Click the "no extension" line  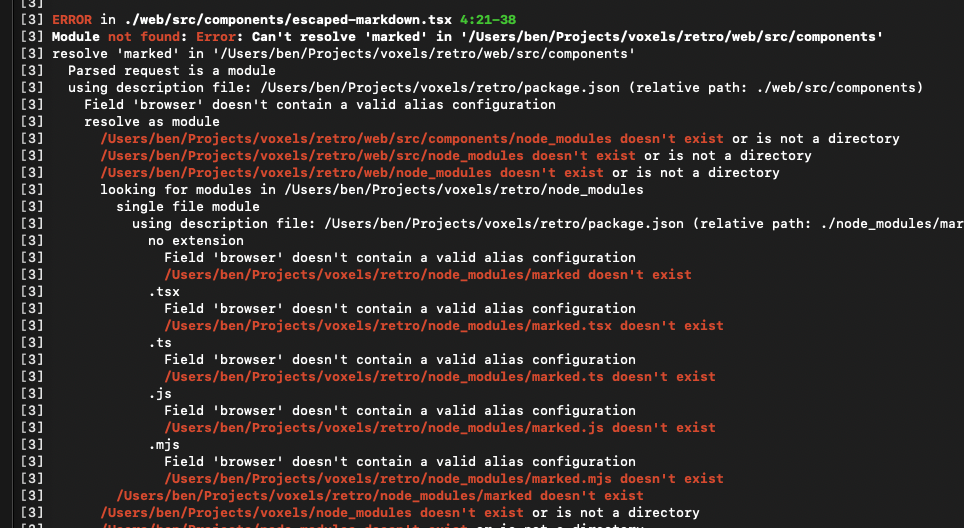click(196, 241)
